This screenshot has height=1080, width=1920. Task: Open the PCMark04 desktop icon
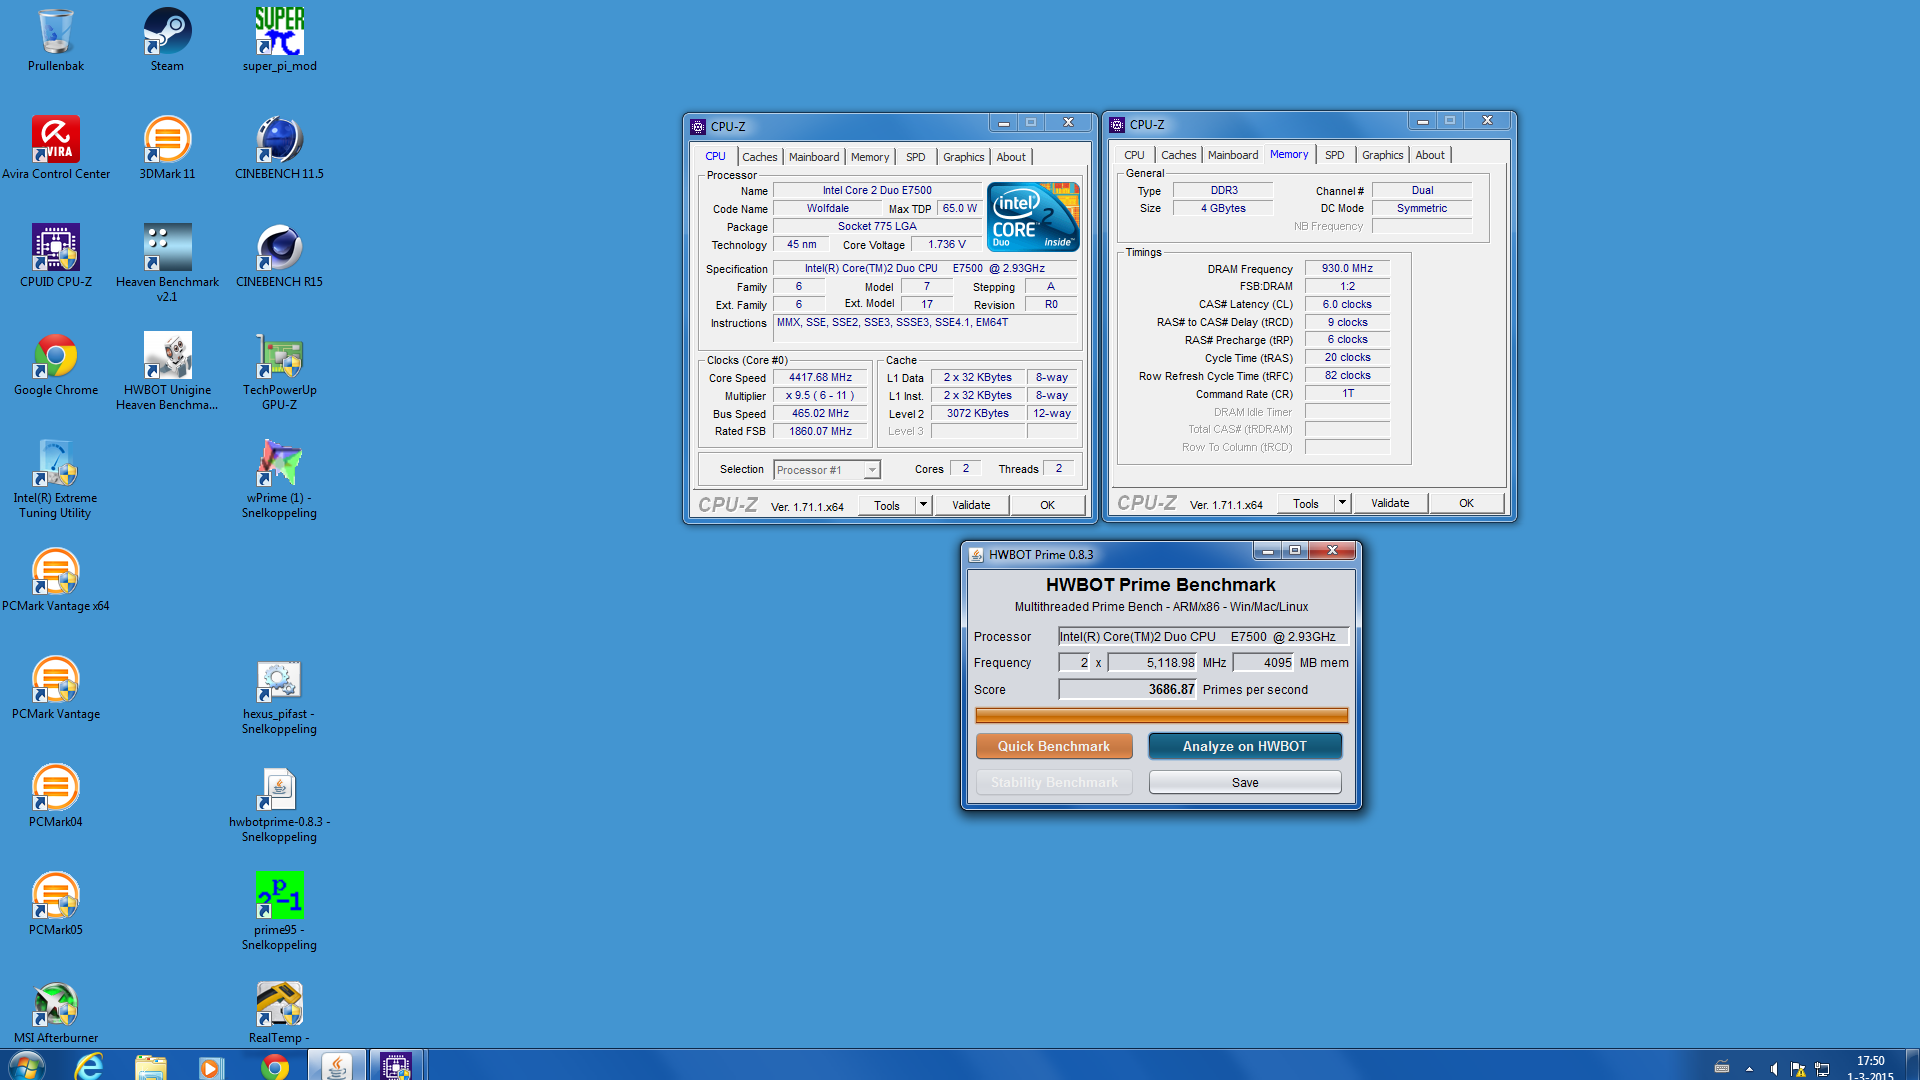[56, 796]
